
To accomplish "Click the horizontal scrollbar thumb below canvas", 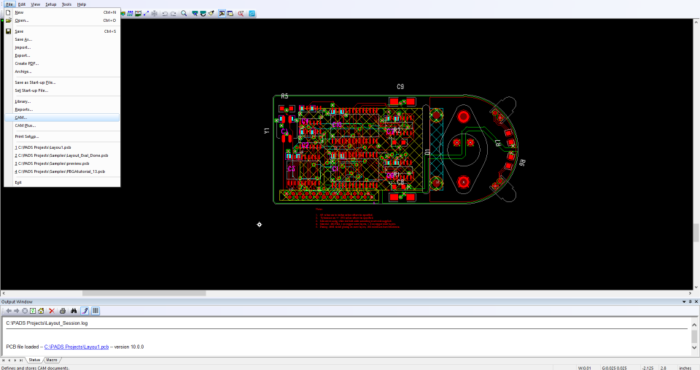I will pos(144,293).
